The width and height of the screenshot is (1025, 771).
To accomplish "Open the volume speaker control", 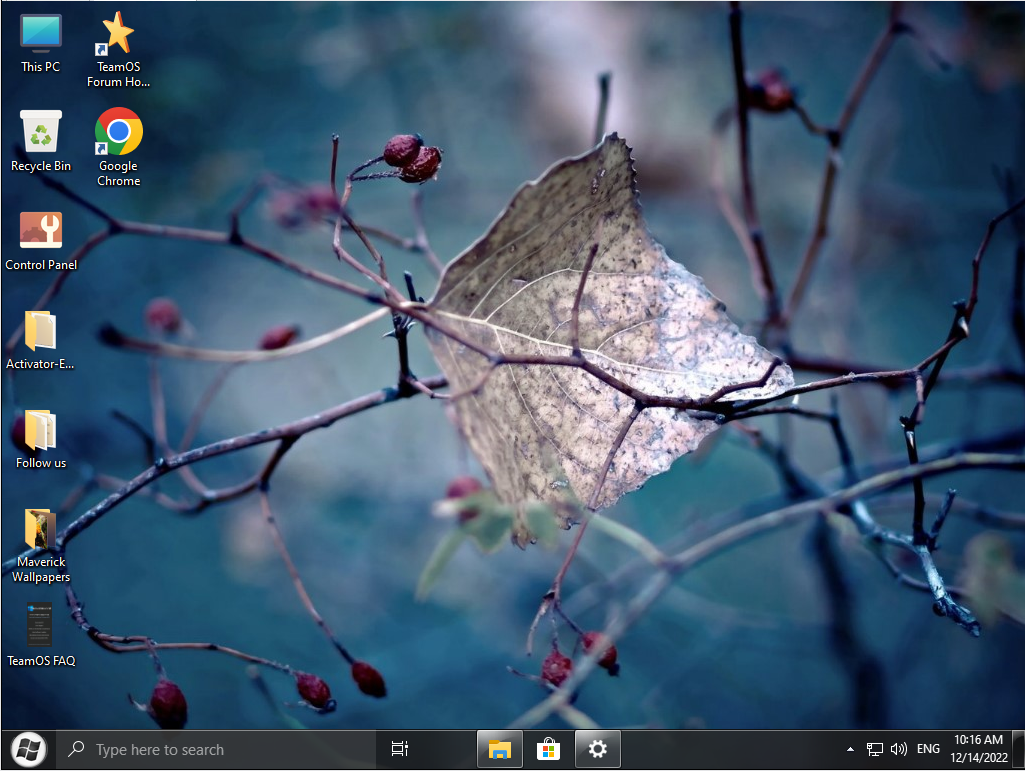I will click(x=898, y=749).
